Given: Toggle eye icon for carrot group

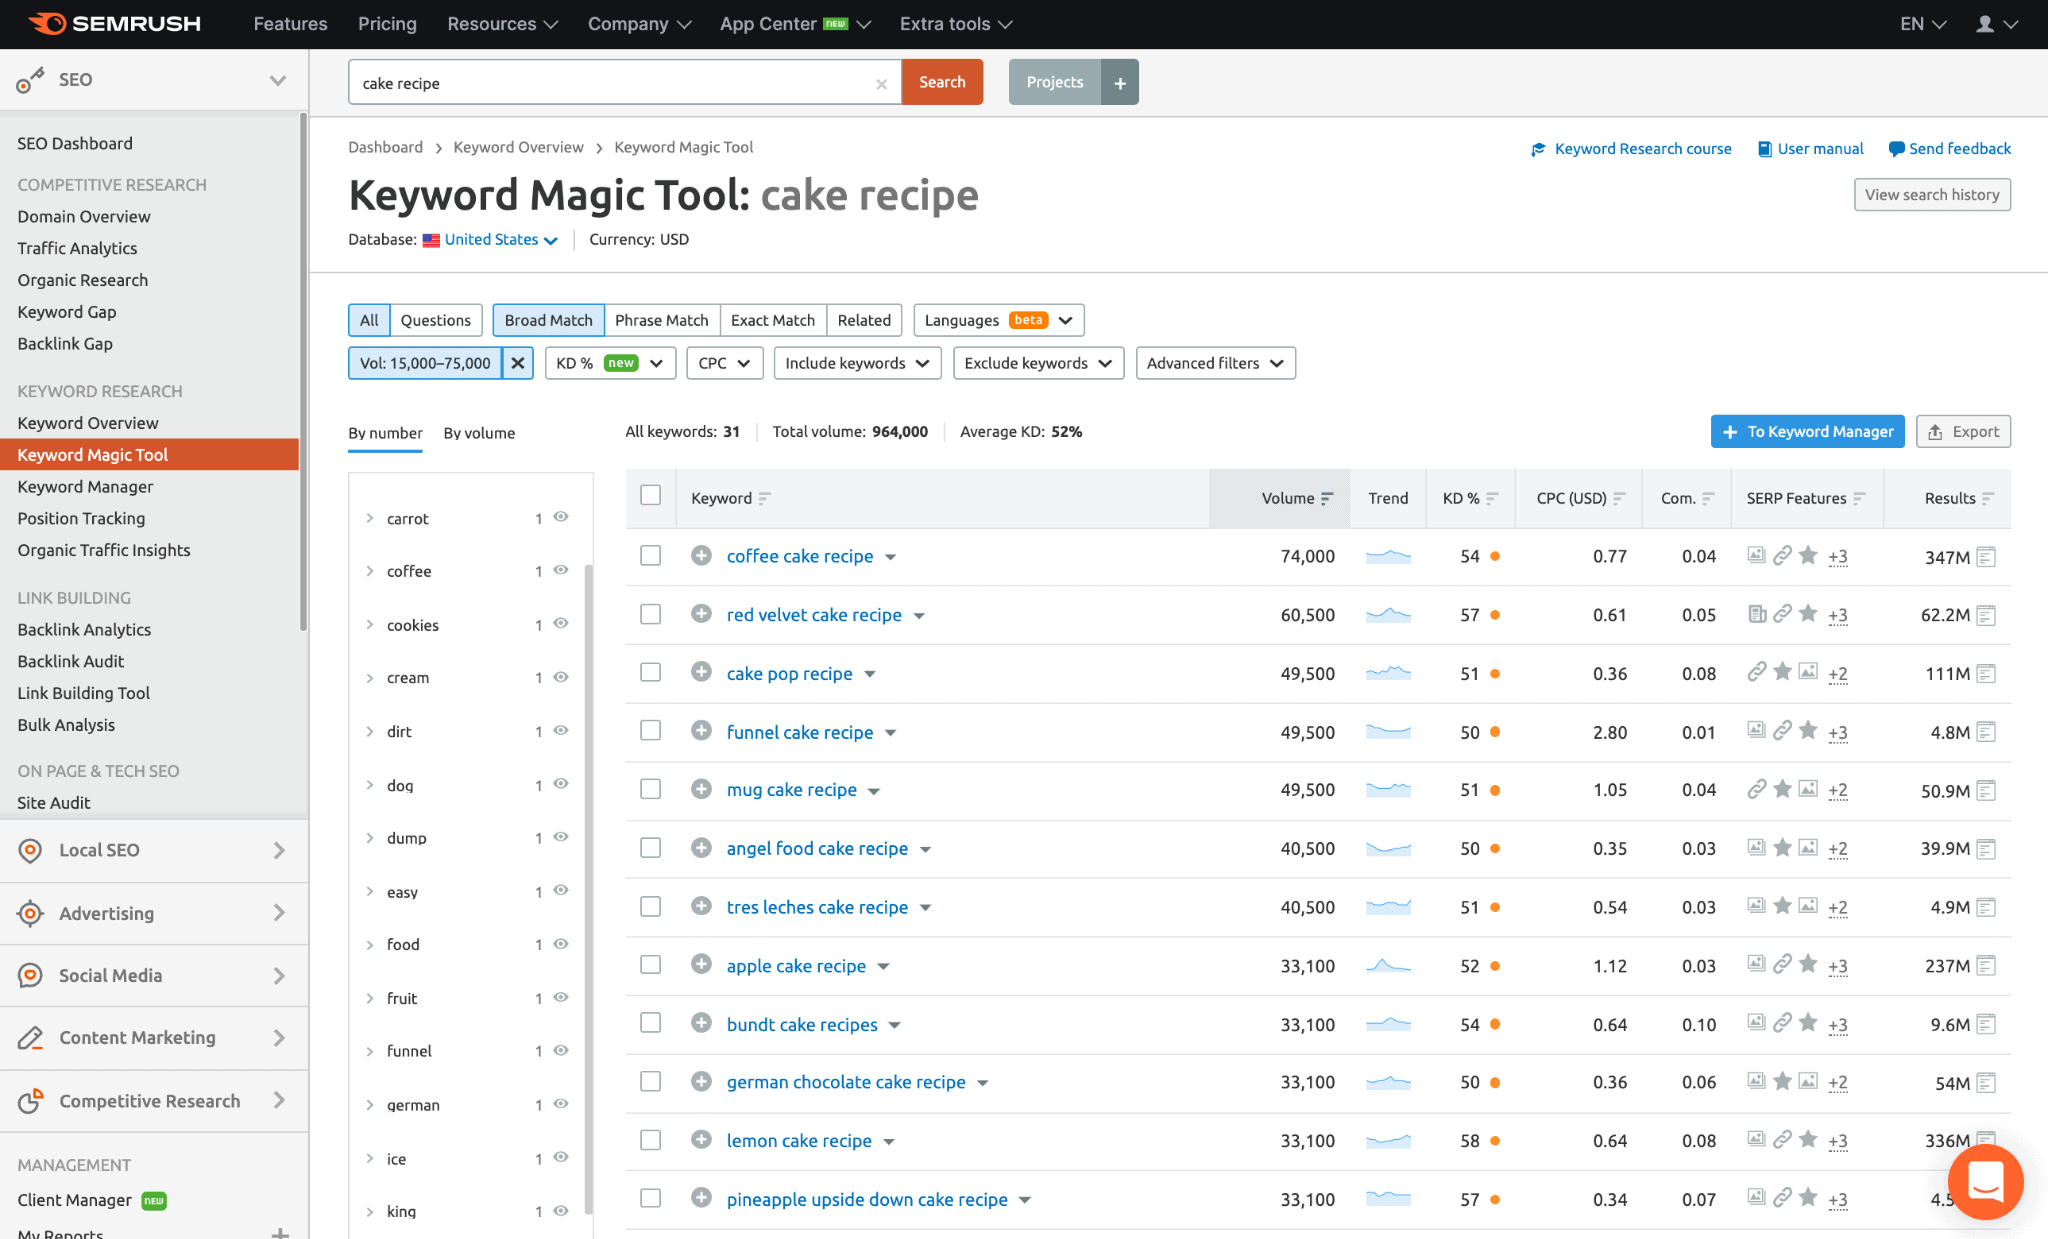Looking at the screenshot, I should click(561, 517).
